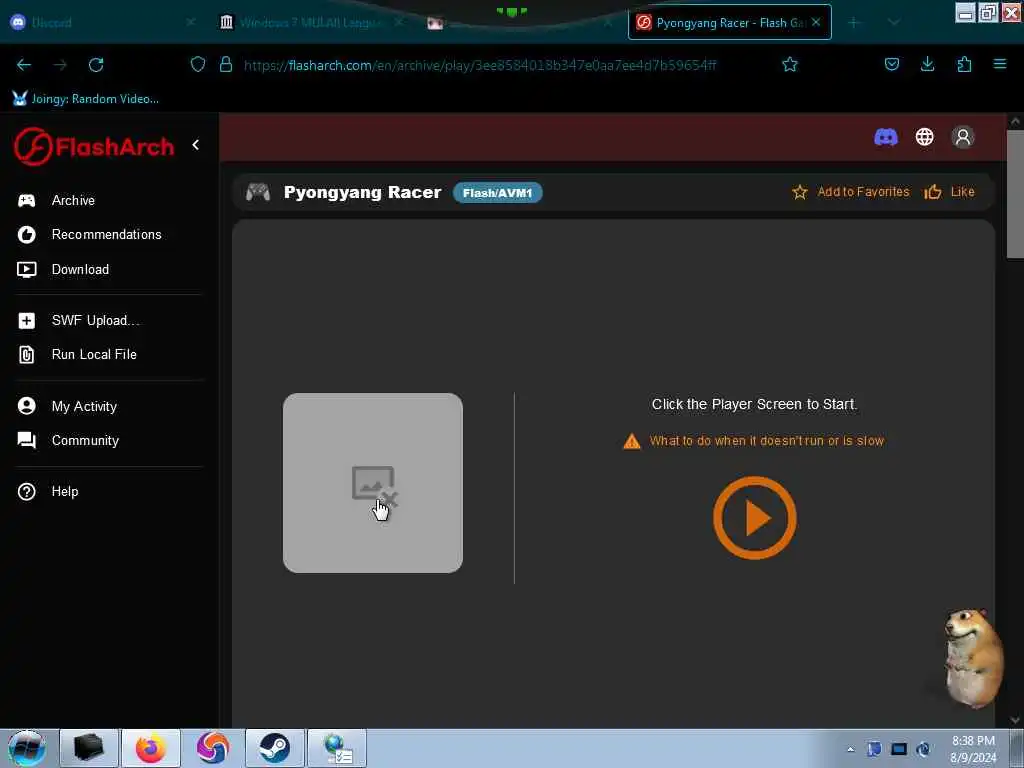
Task: Click the Run Local File document icon
Action: (x=27, y=354)
